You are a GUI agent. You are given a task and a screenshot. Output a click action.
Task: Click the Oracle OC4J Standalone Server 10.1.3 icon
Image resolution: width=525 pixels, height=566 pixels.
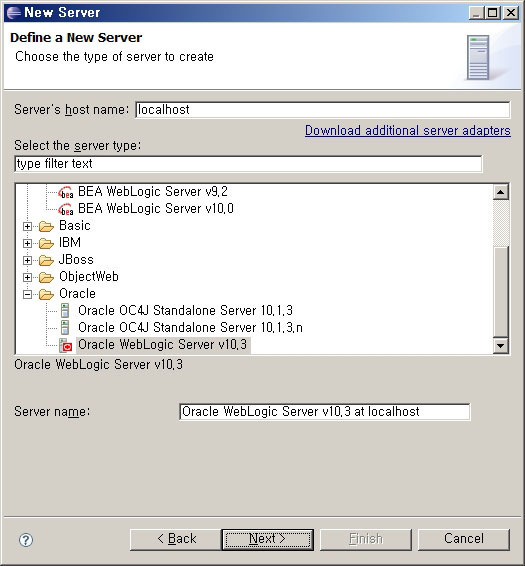(x=65, y=310)
